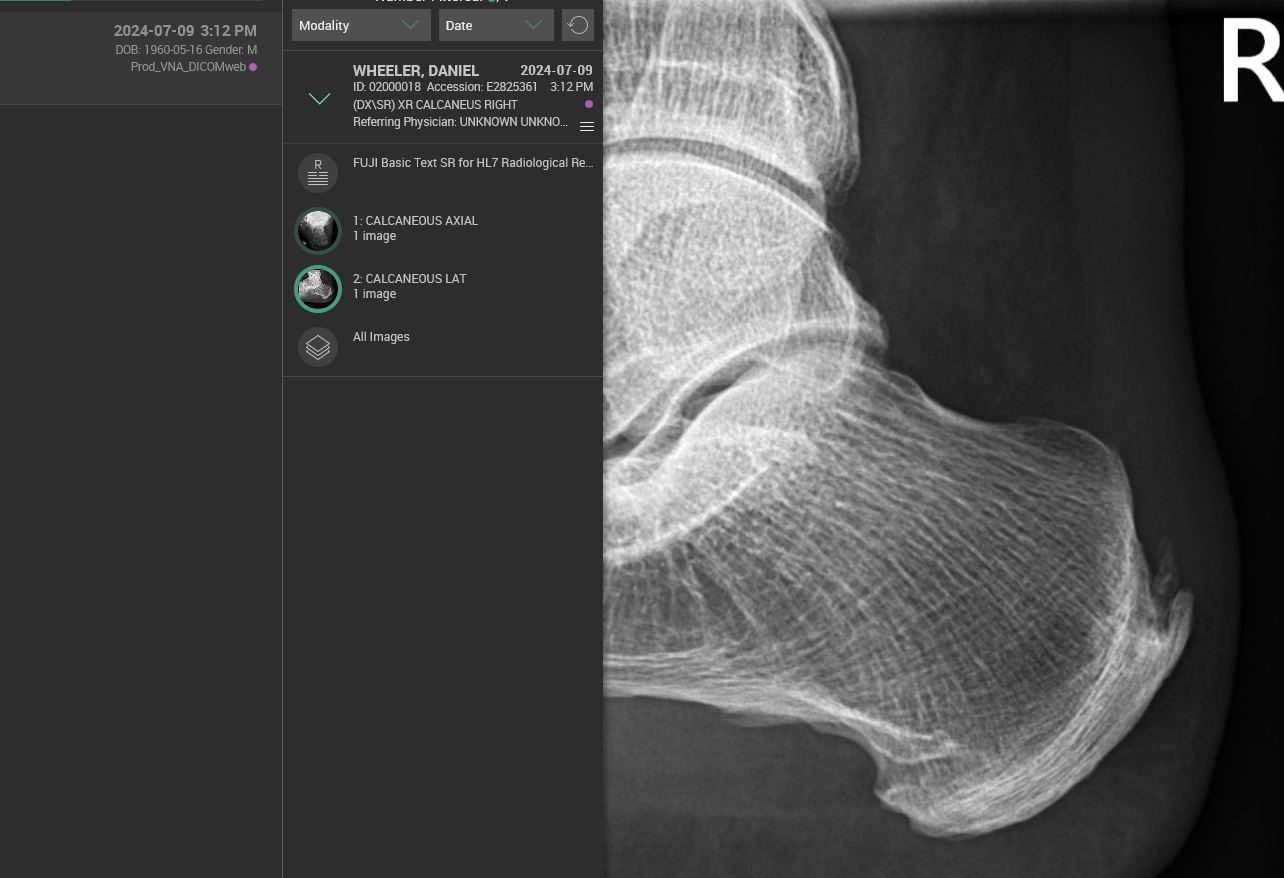Click the R side marker on the radiograph
This screenshot has height=878, width=1284.
point(1250,62)
